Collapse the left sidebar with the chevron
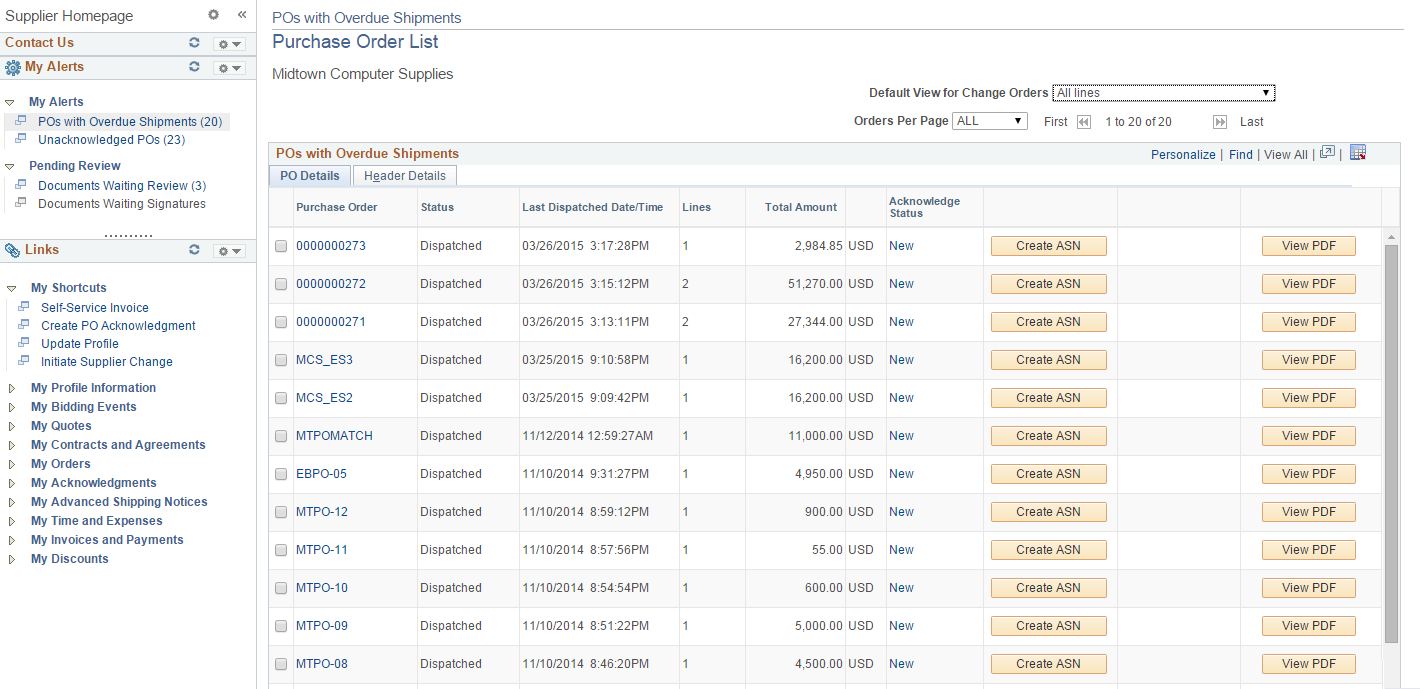Image resolution: width=1420 pixels, height=689 pixels. (241, 15)
